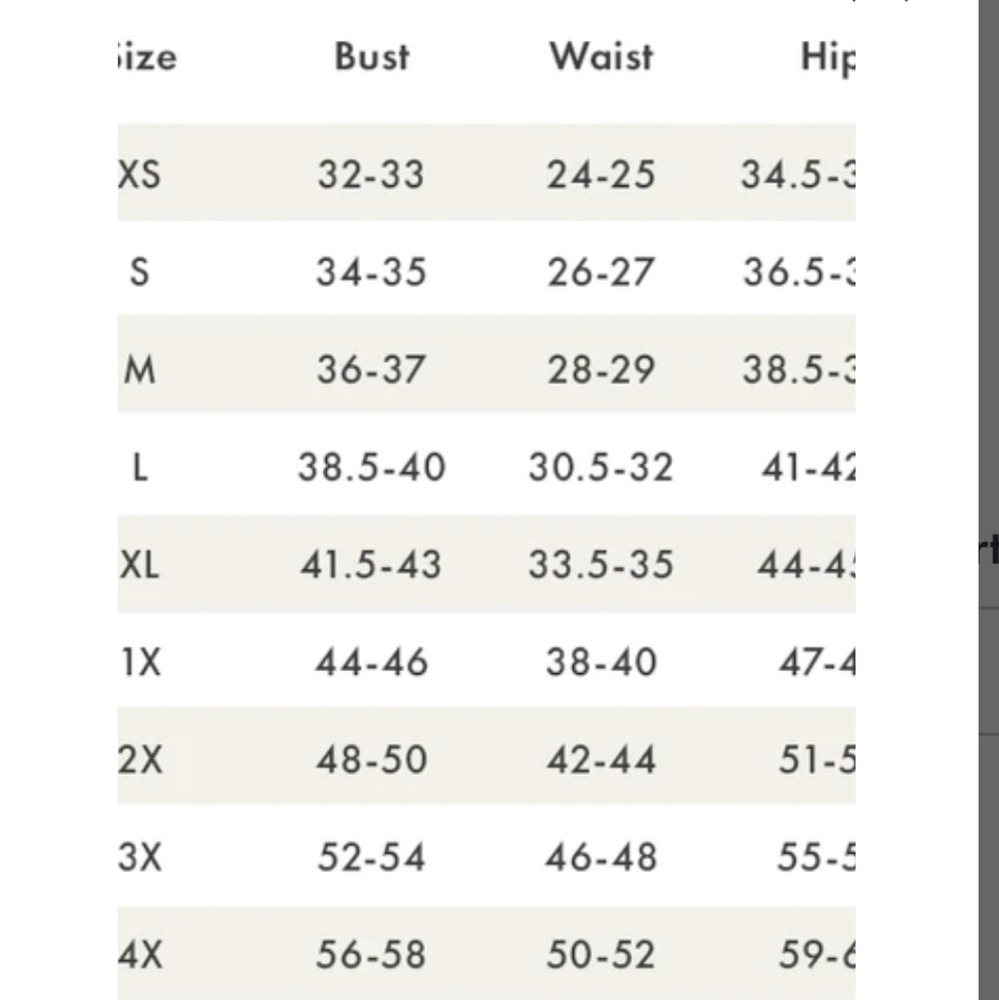Select the XS size row label

point(140,174)
